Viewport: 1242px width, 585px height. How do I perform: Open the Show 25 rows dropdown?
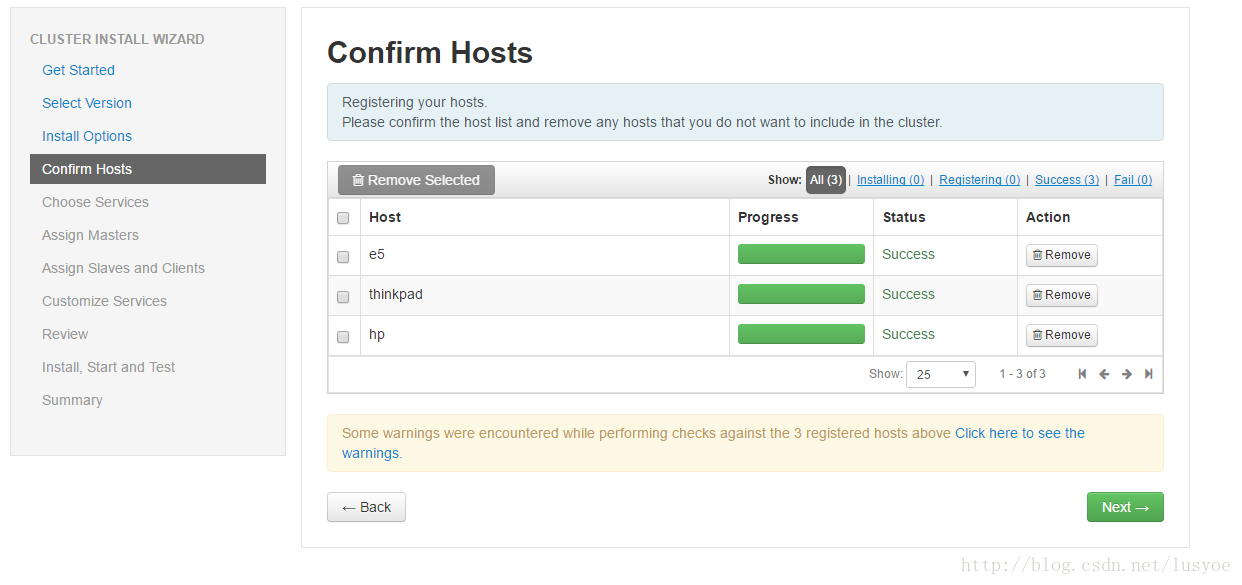tap(940, 374)
